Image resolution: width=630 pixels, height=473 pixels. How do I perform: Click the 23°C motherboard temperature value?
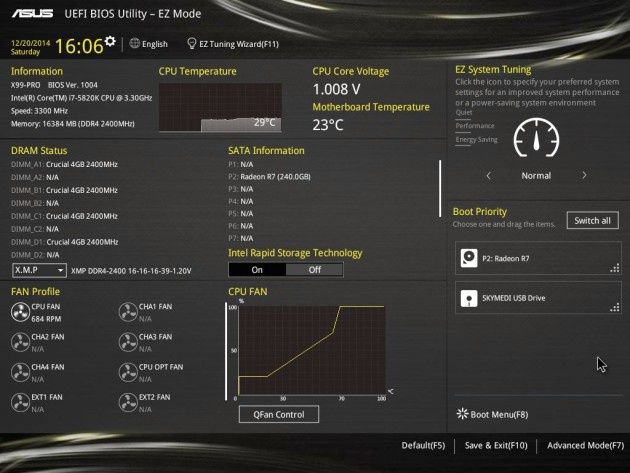coord(328,125)
